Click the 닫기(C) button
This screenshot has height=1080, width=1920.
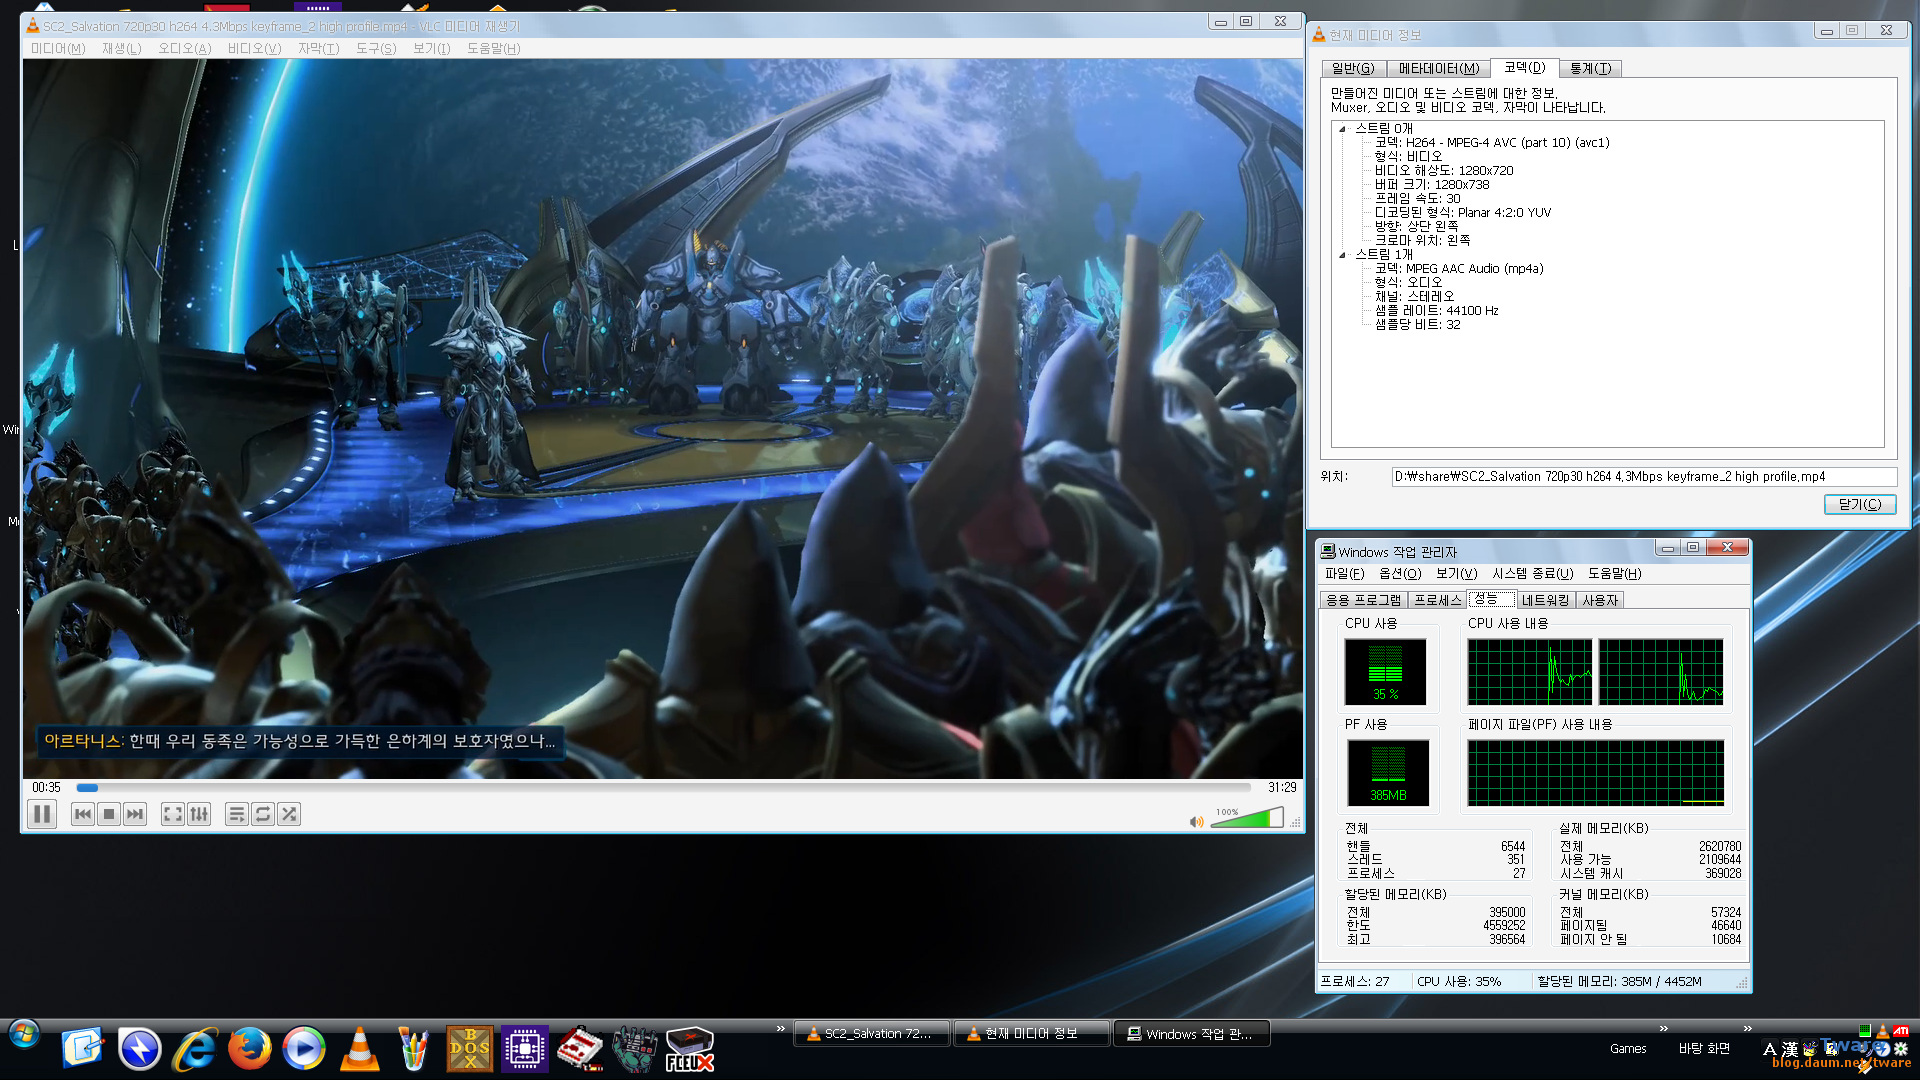pos(1859,504)
